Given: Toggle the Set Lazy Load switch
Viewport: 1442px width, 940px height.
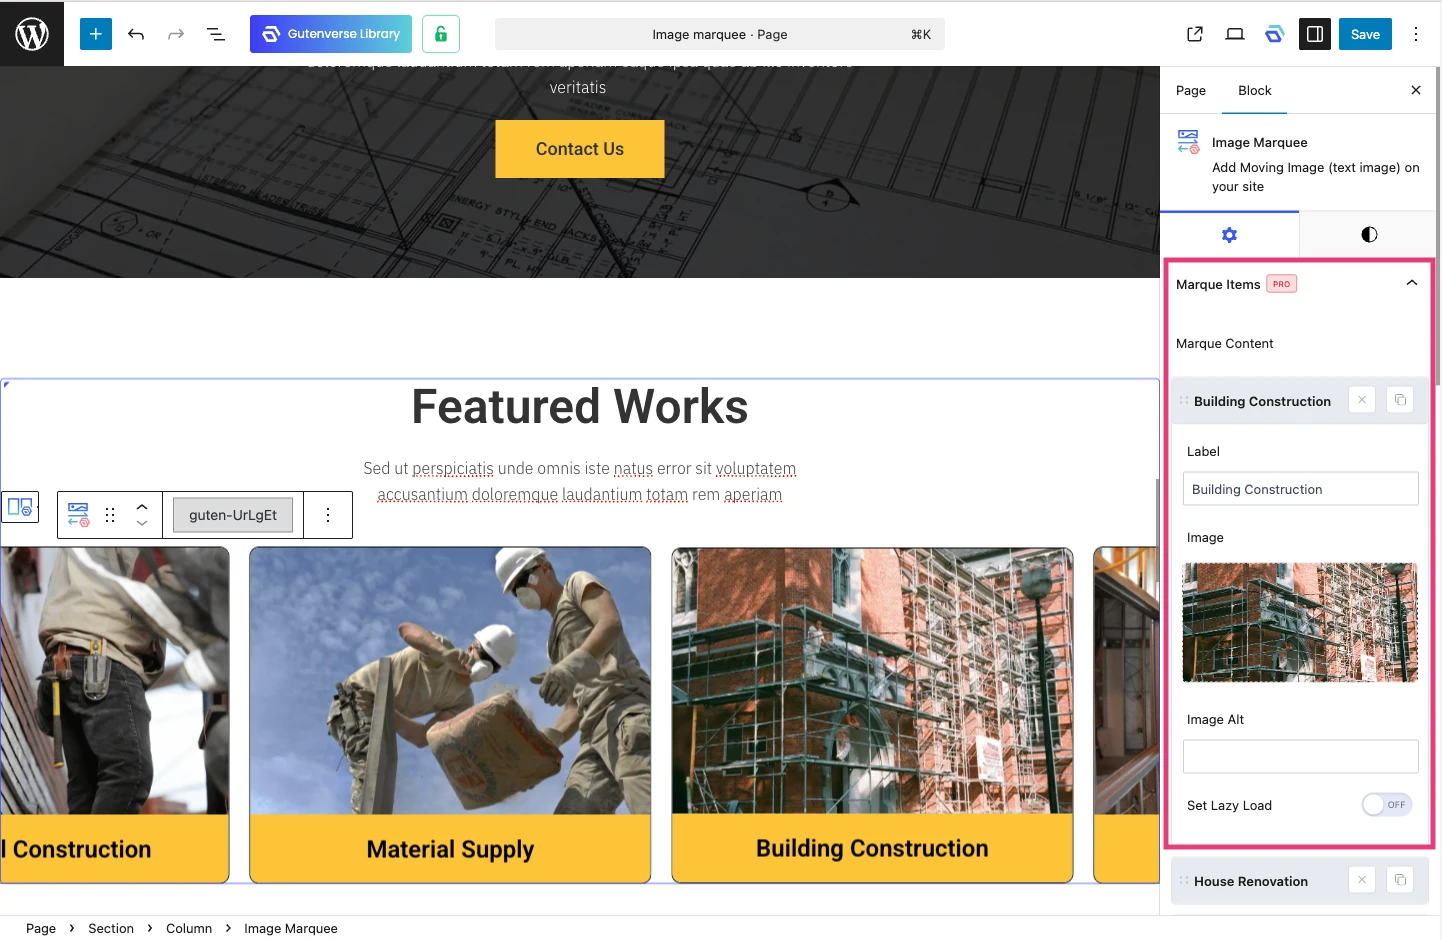Looking at the screenshot, I should (x=1386, y=805).
